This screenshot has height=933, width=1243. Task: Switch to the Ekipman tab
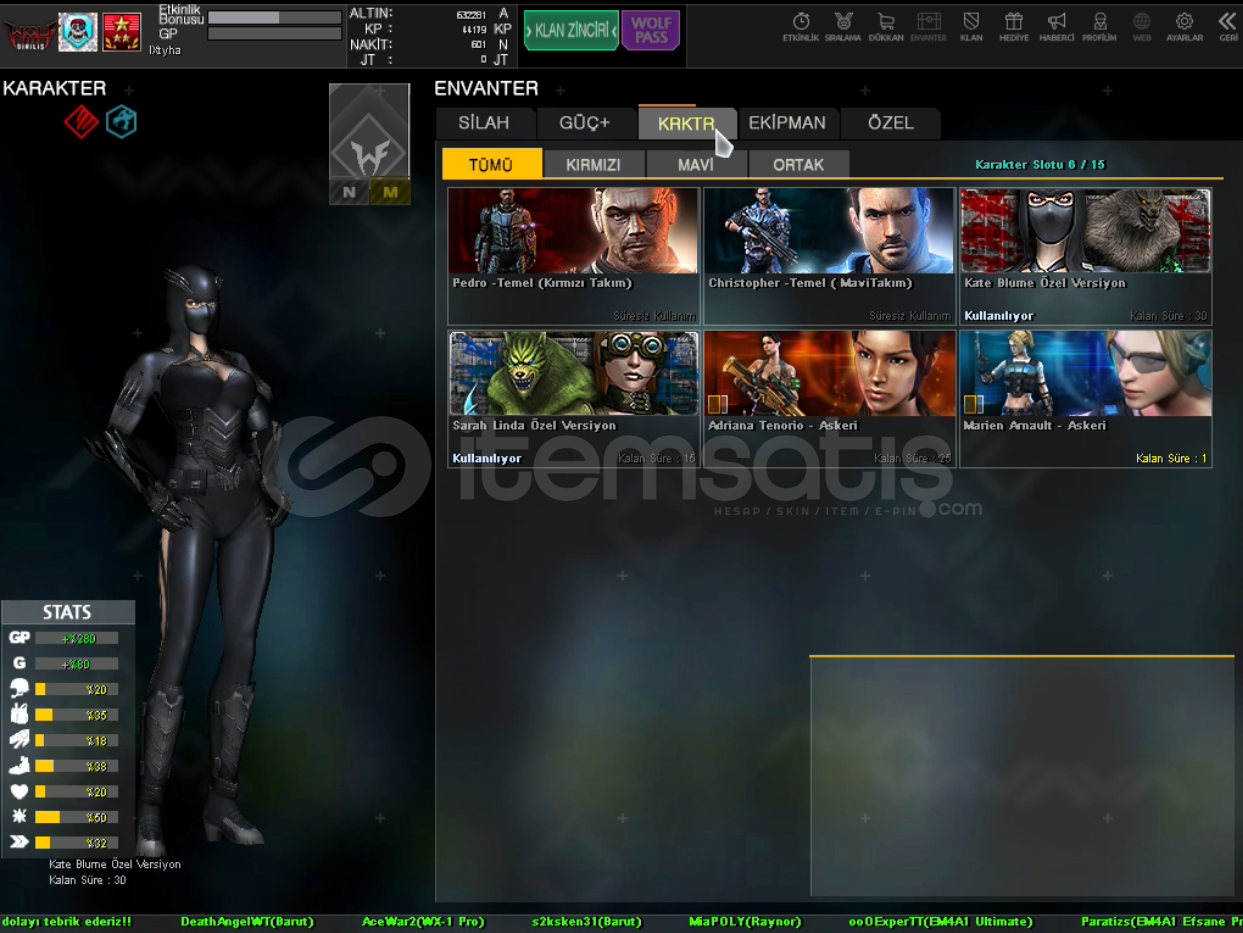click(x=787, y=123)
